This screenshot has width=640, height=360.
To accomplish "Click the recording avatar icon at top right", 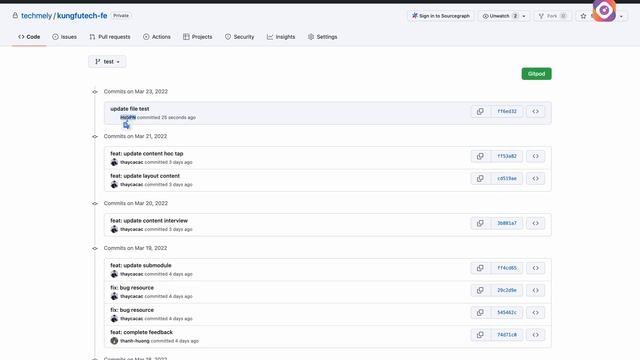I will pyautogui.click(x=604, y=10).
